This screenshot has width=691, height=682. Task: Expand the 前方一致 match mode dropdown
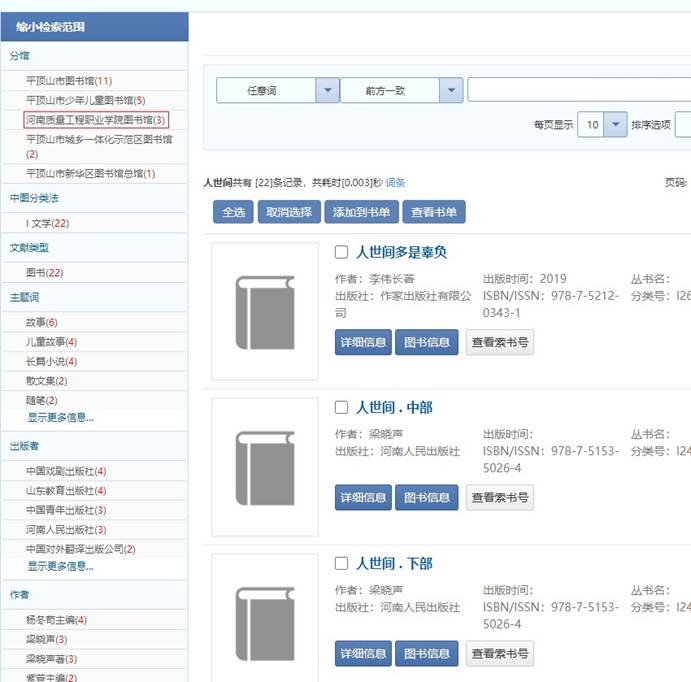451,91
